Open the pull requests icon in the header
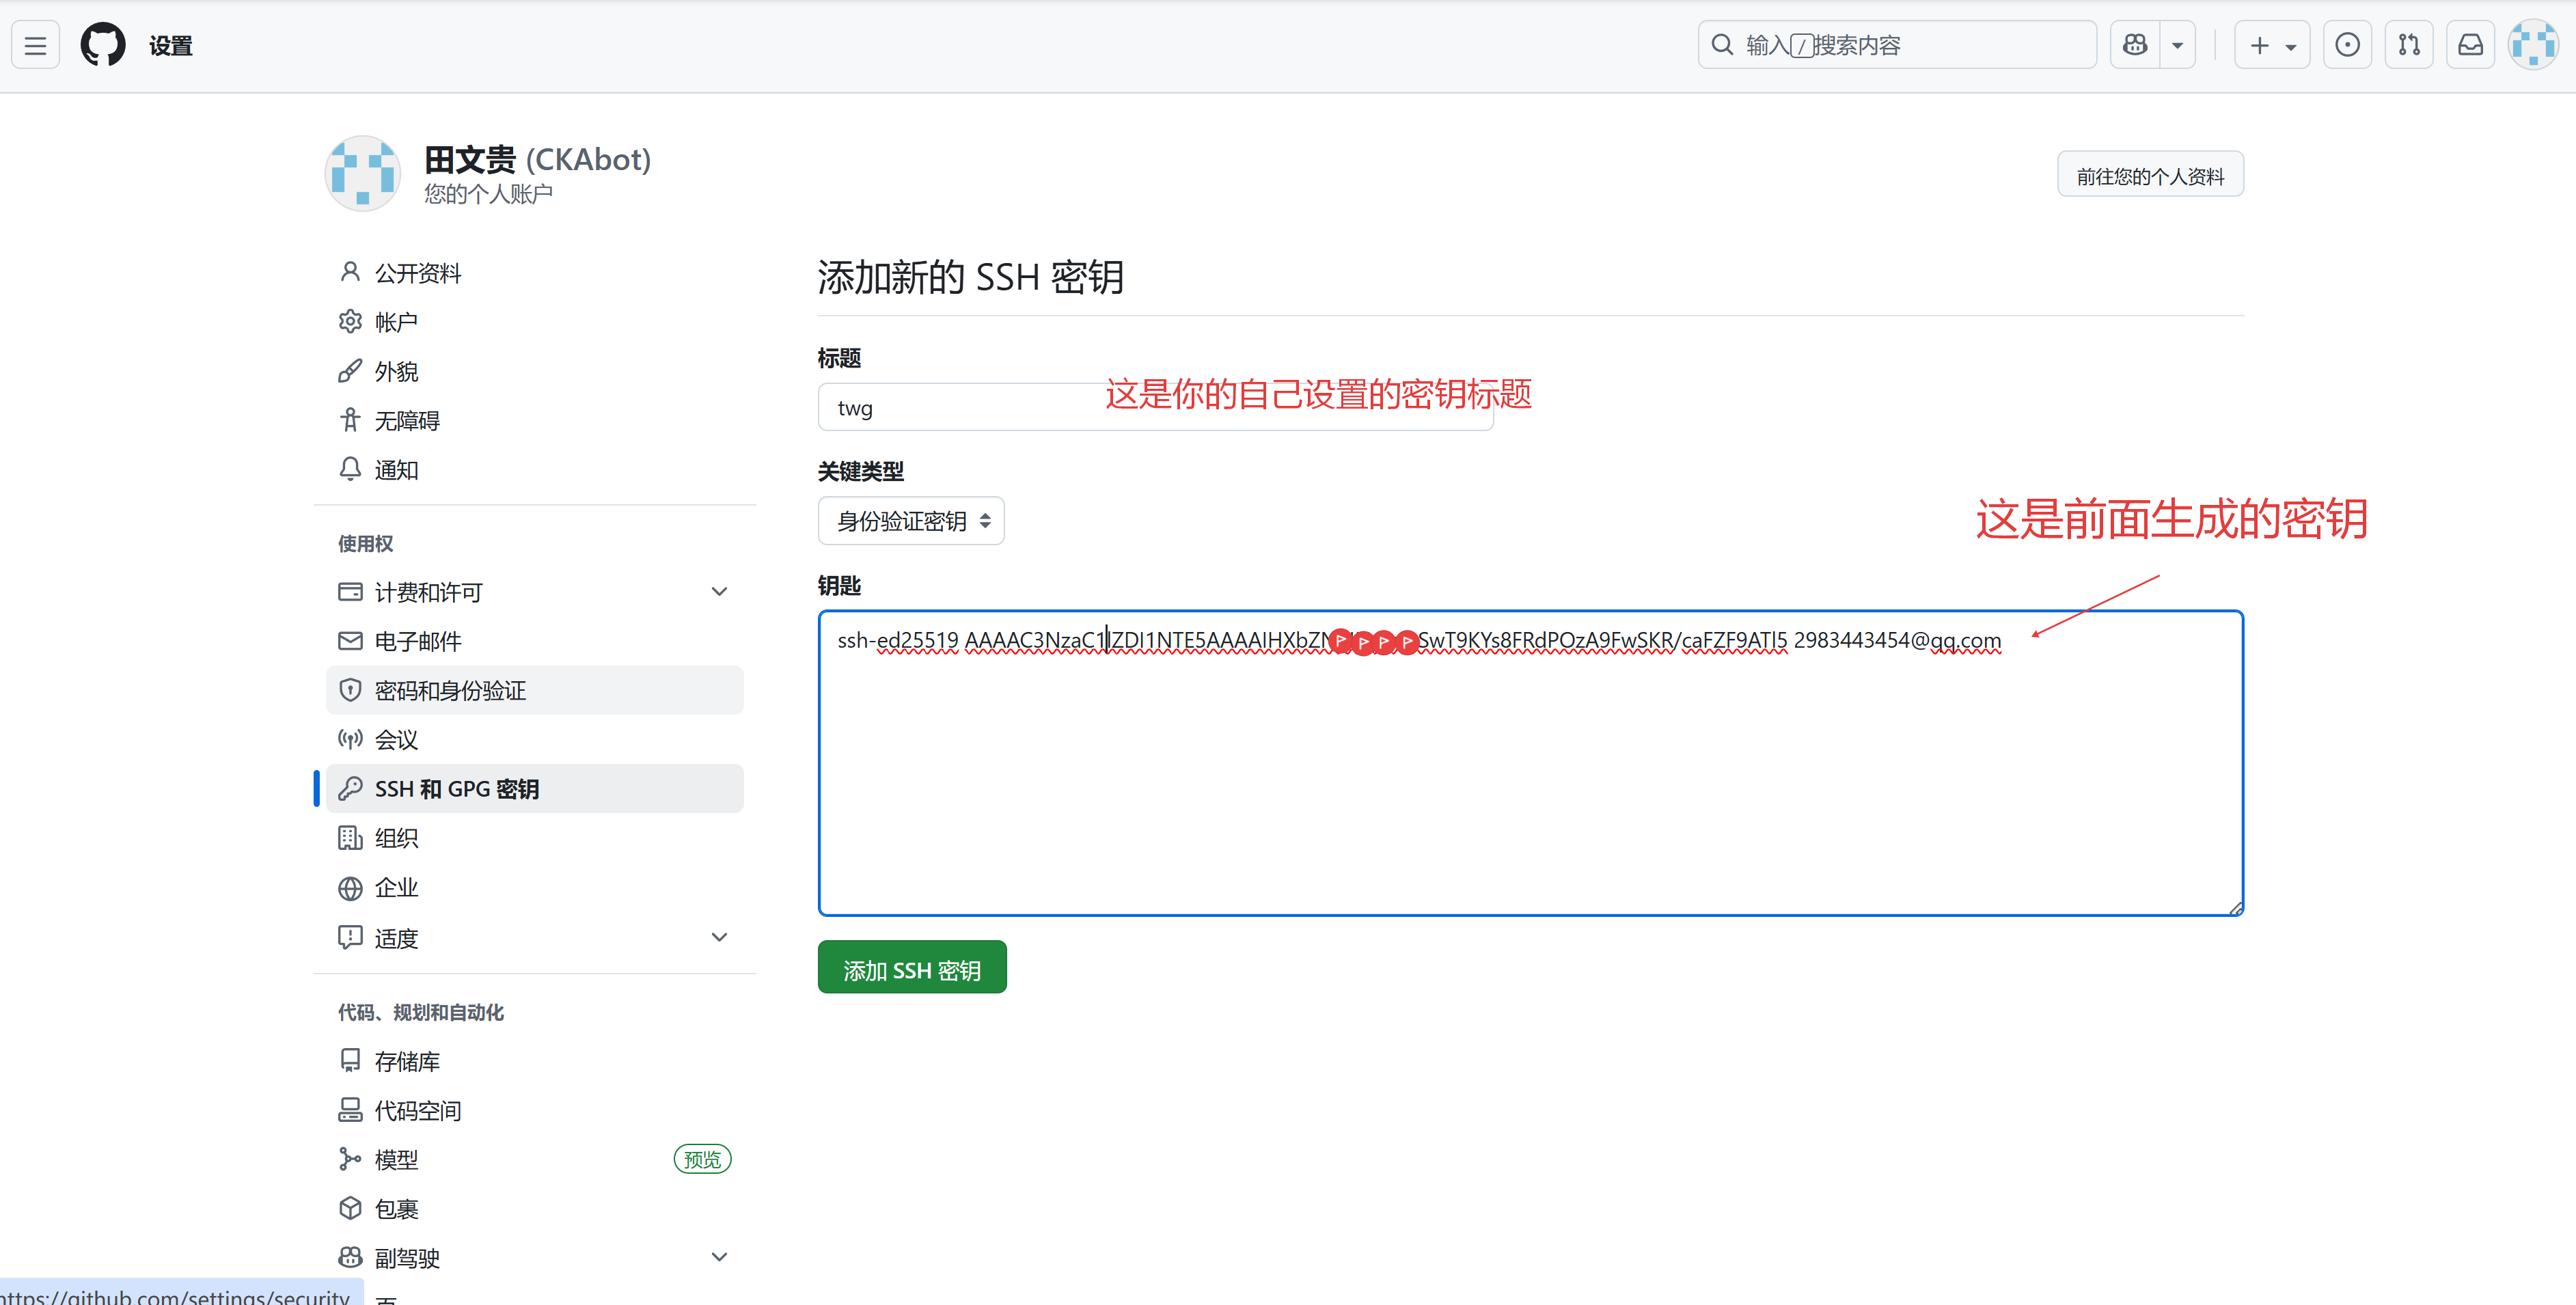The width and height of the screenshot is (2576, 1305). (x=2409, y=45)
